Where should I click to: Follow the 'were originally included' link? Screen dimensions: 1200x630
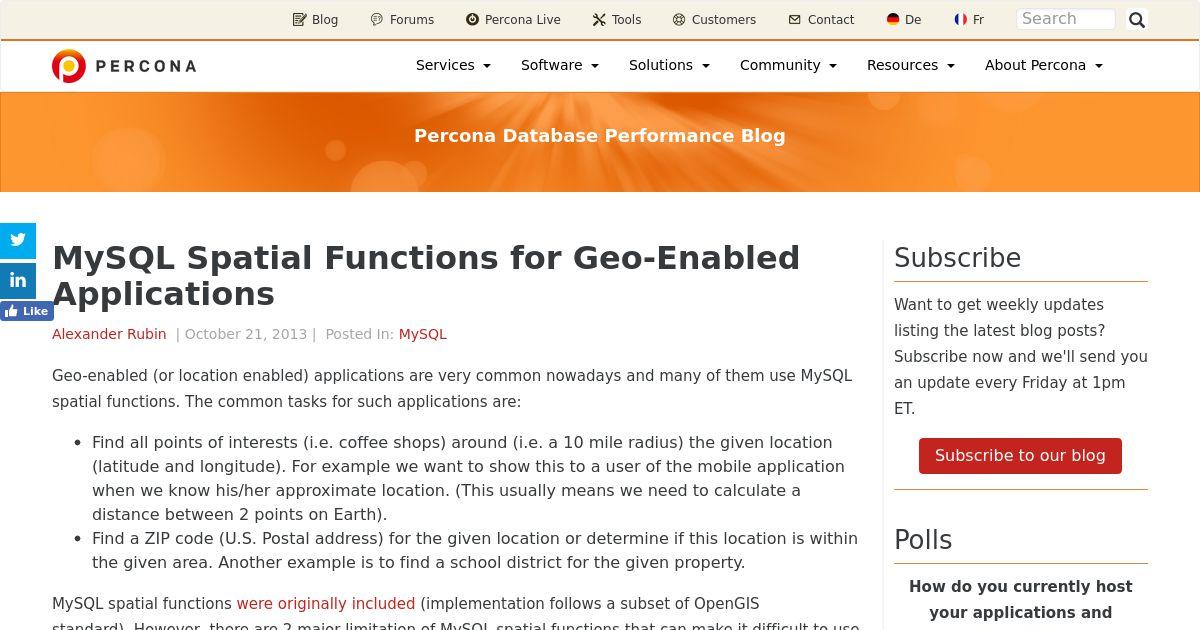tap(326, 604)
